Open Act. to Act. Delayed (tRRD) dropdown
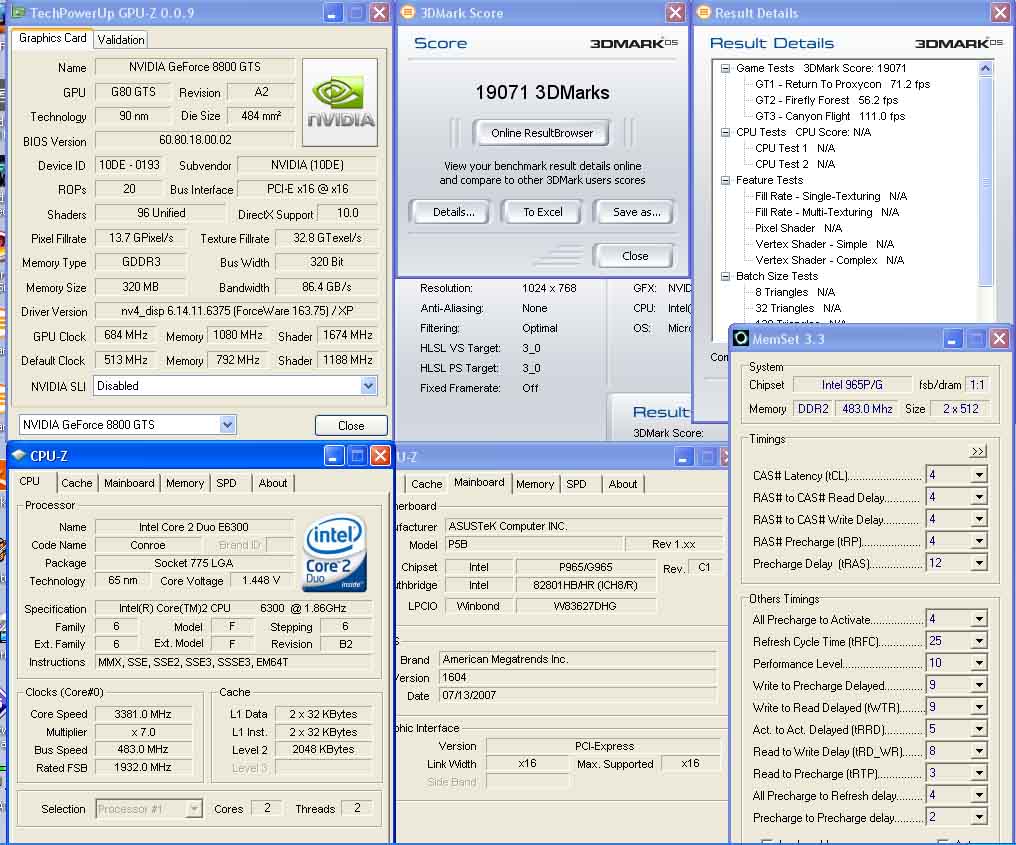Image resolution: width=1016 pixels, height=845 pixels. (979, 729)
